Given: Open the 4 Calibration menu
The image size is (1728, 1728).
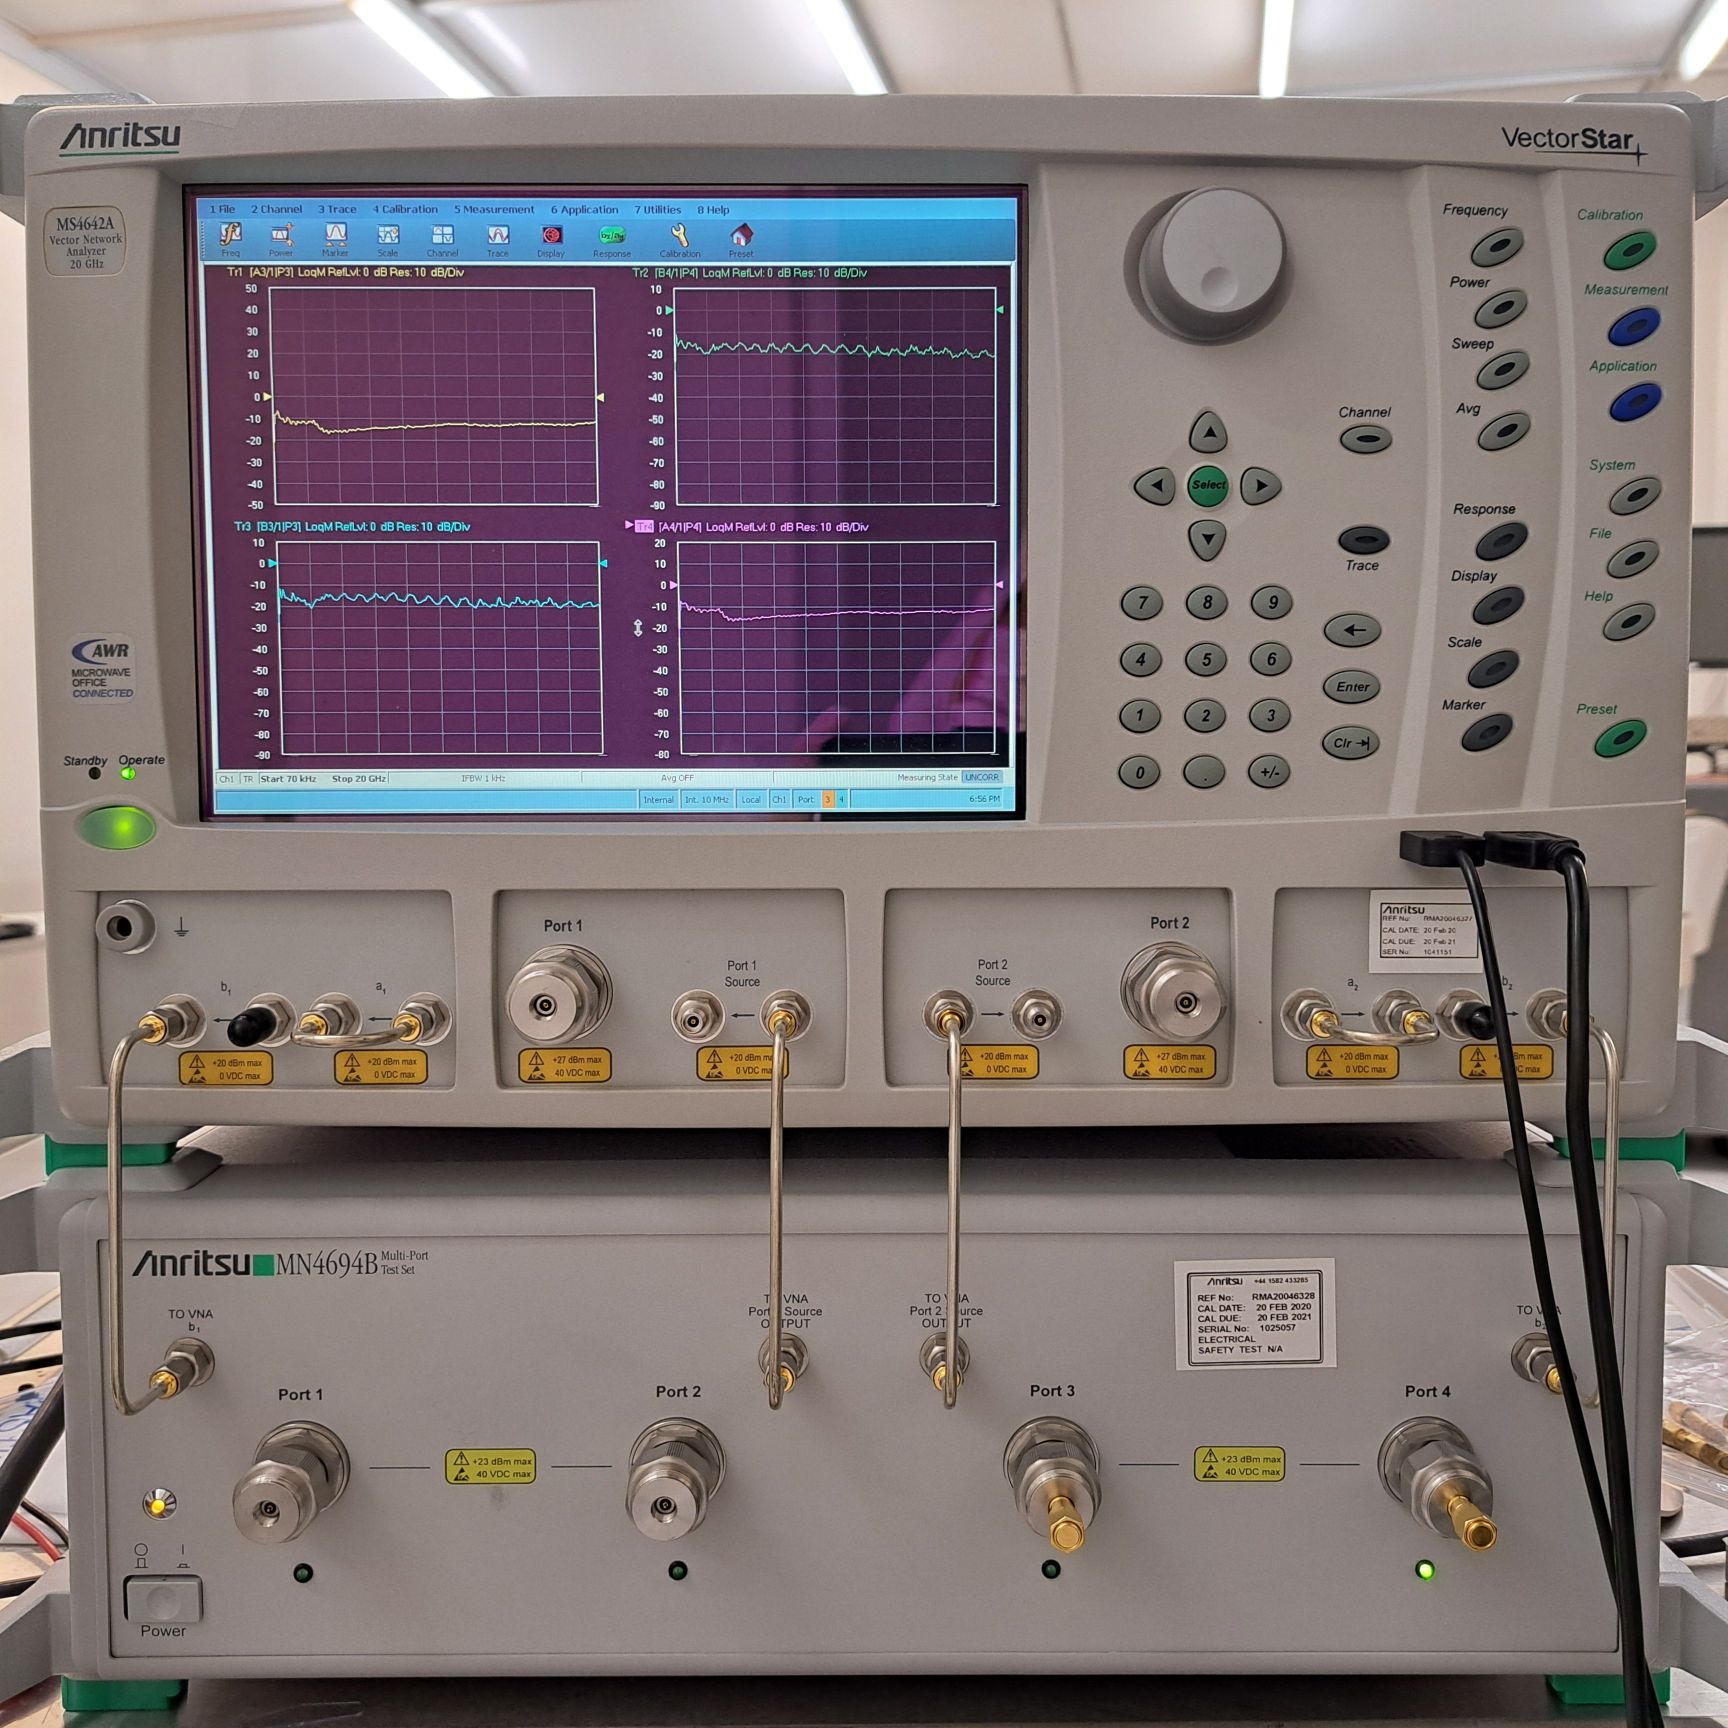Looking at the screenshot, I should (405, 210).
